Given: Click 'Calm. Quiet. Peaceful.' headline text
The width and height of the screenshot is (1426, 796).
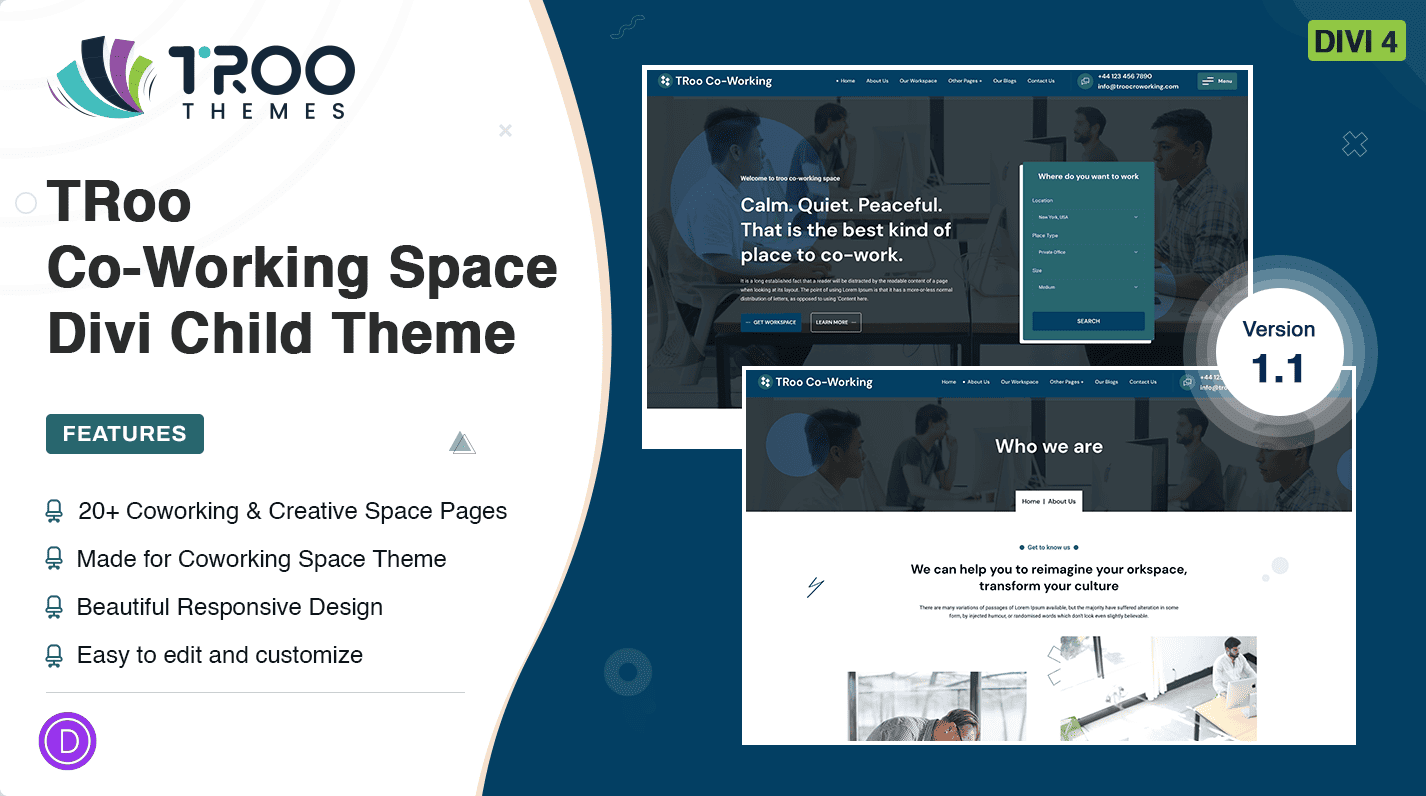Looking at the screenshot, I should click(x=841, y=205).
